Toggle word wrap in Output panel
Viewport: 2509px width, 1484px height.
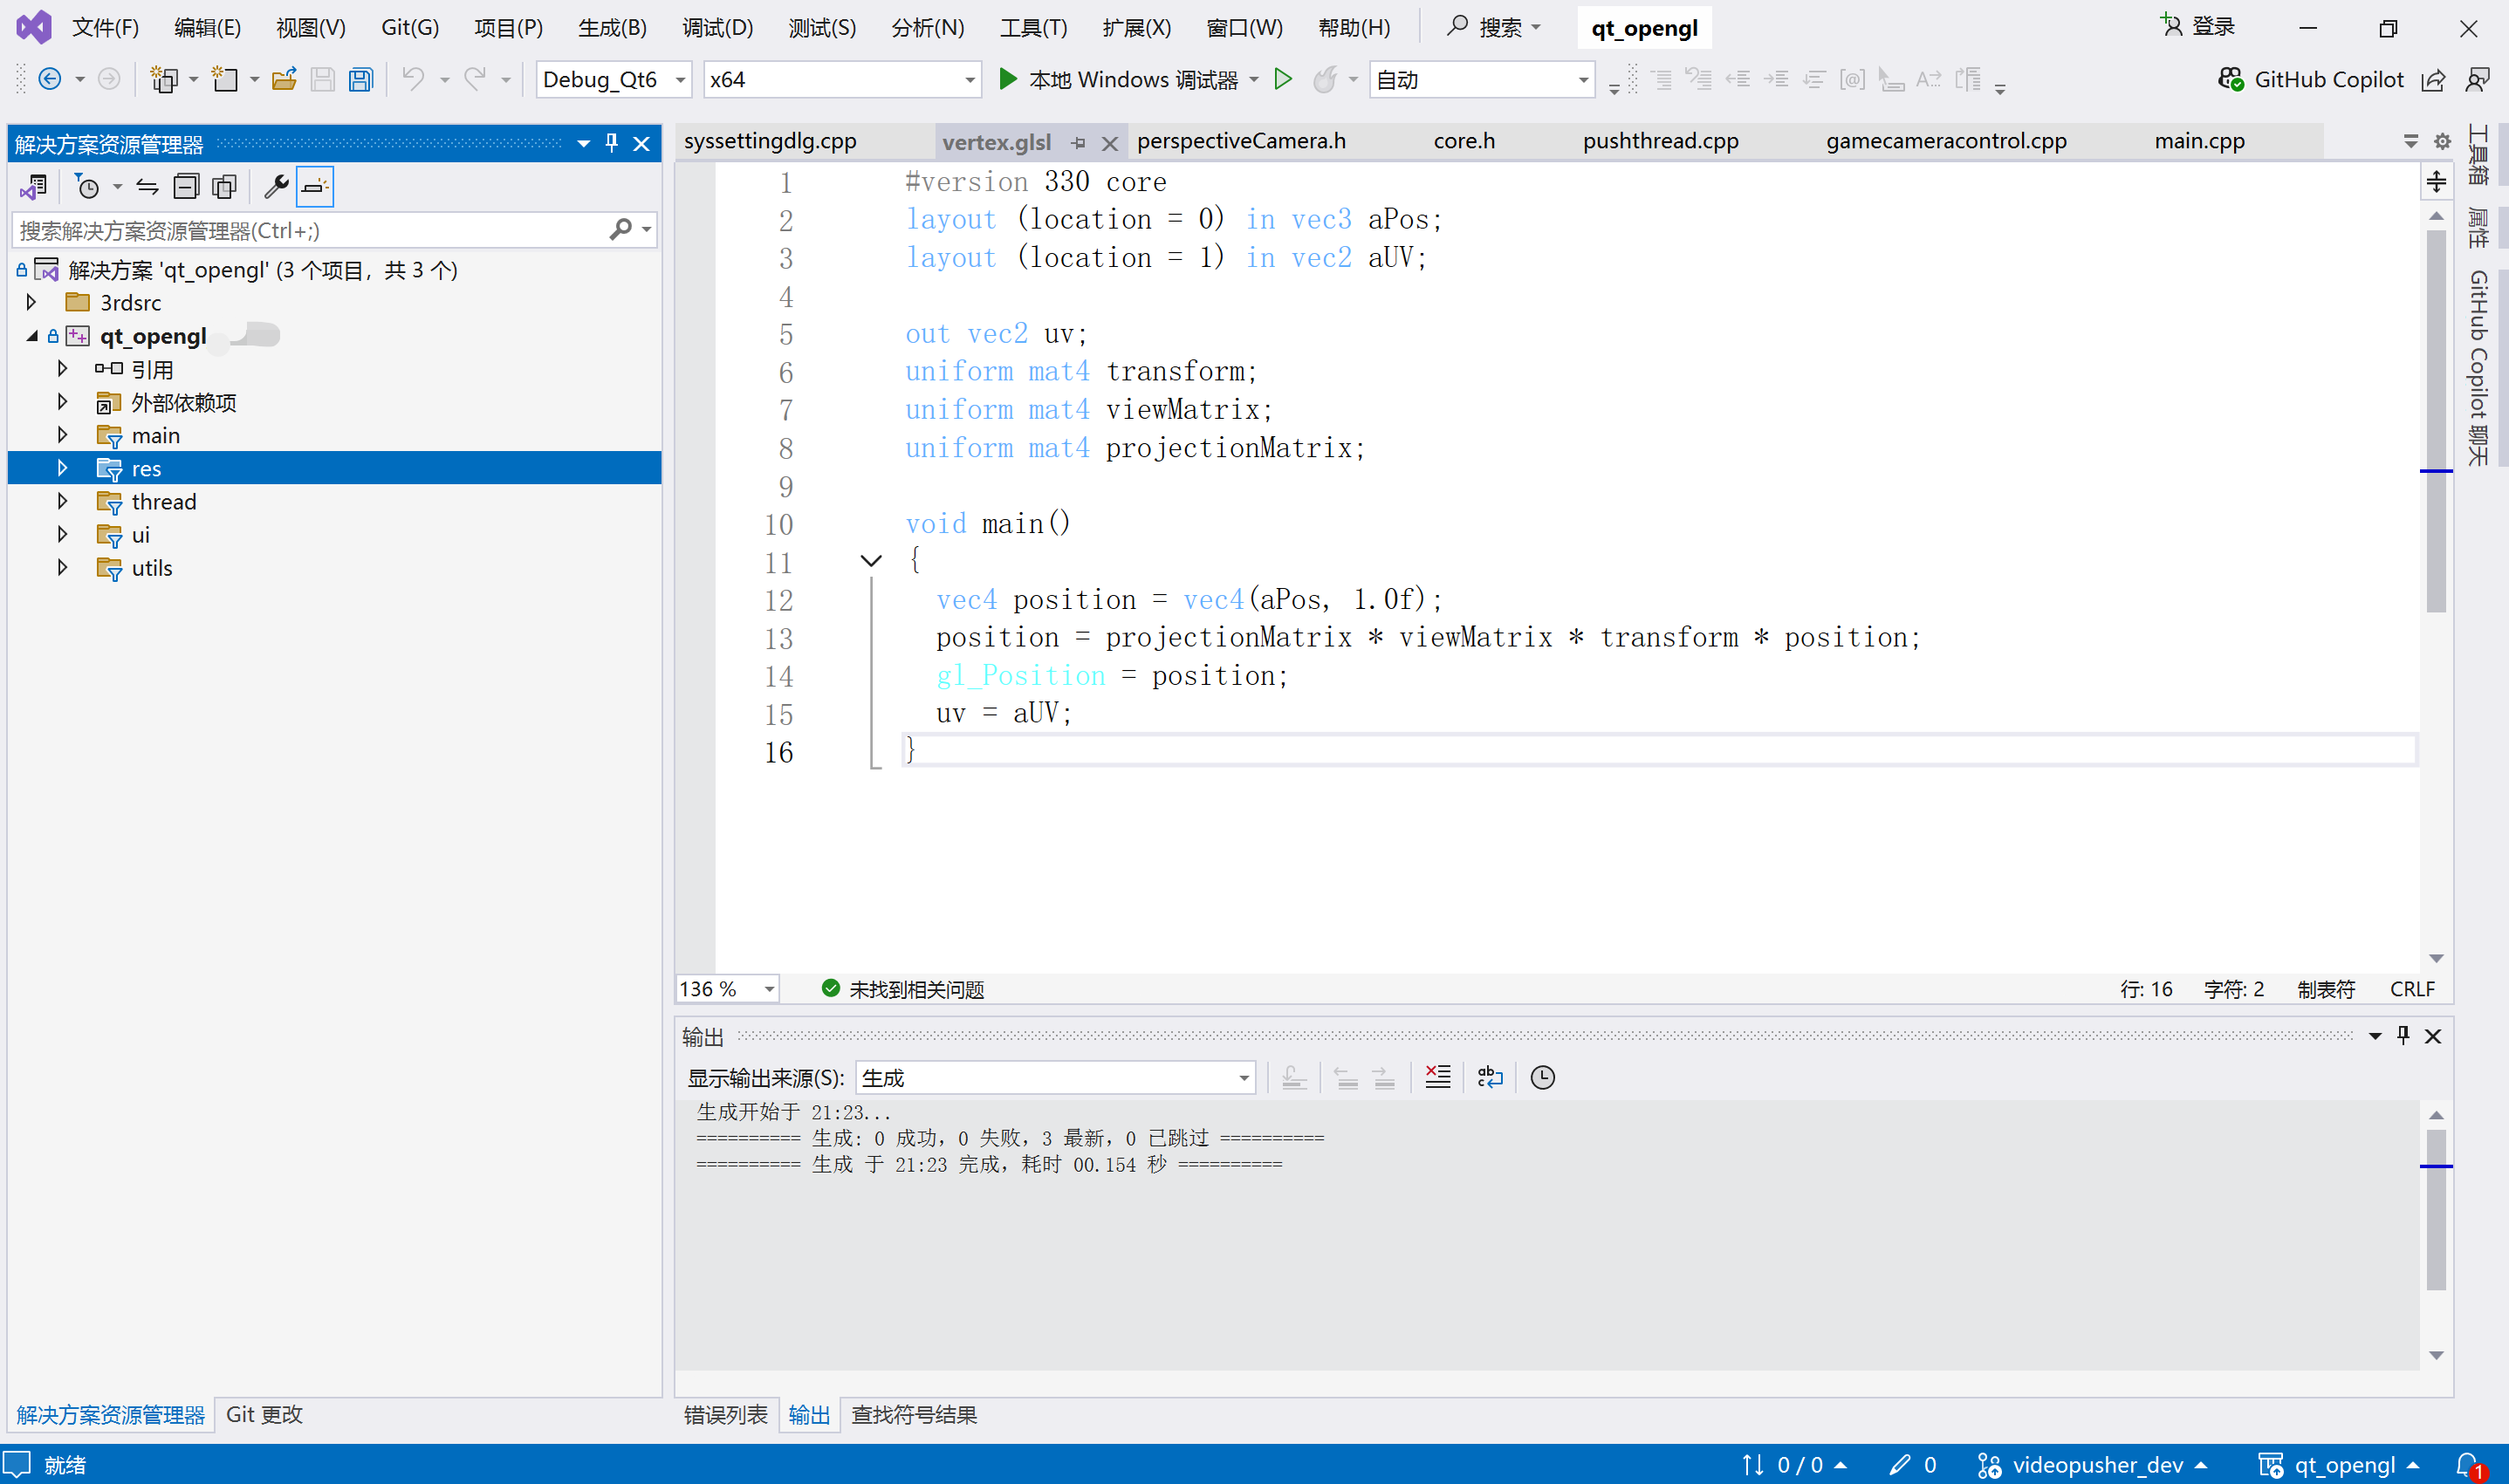click(1489, 1077)
